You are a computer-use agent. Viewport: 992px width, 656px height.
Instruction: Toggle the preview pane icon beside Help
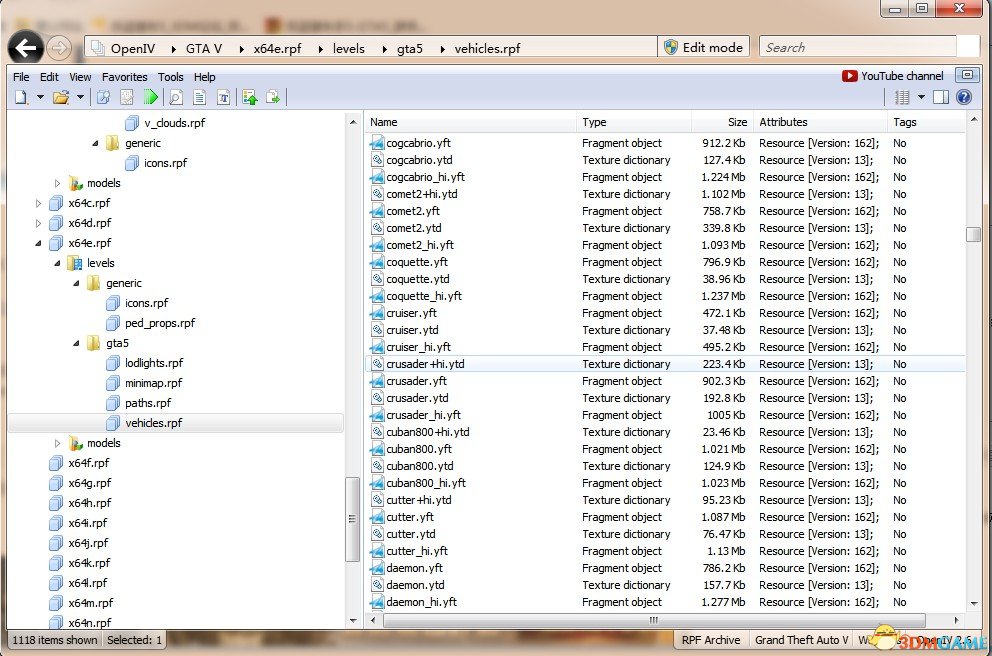point(941,97)
